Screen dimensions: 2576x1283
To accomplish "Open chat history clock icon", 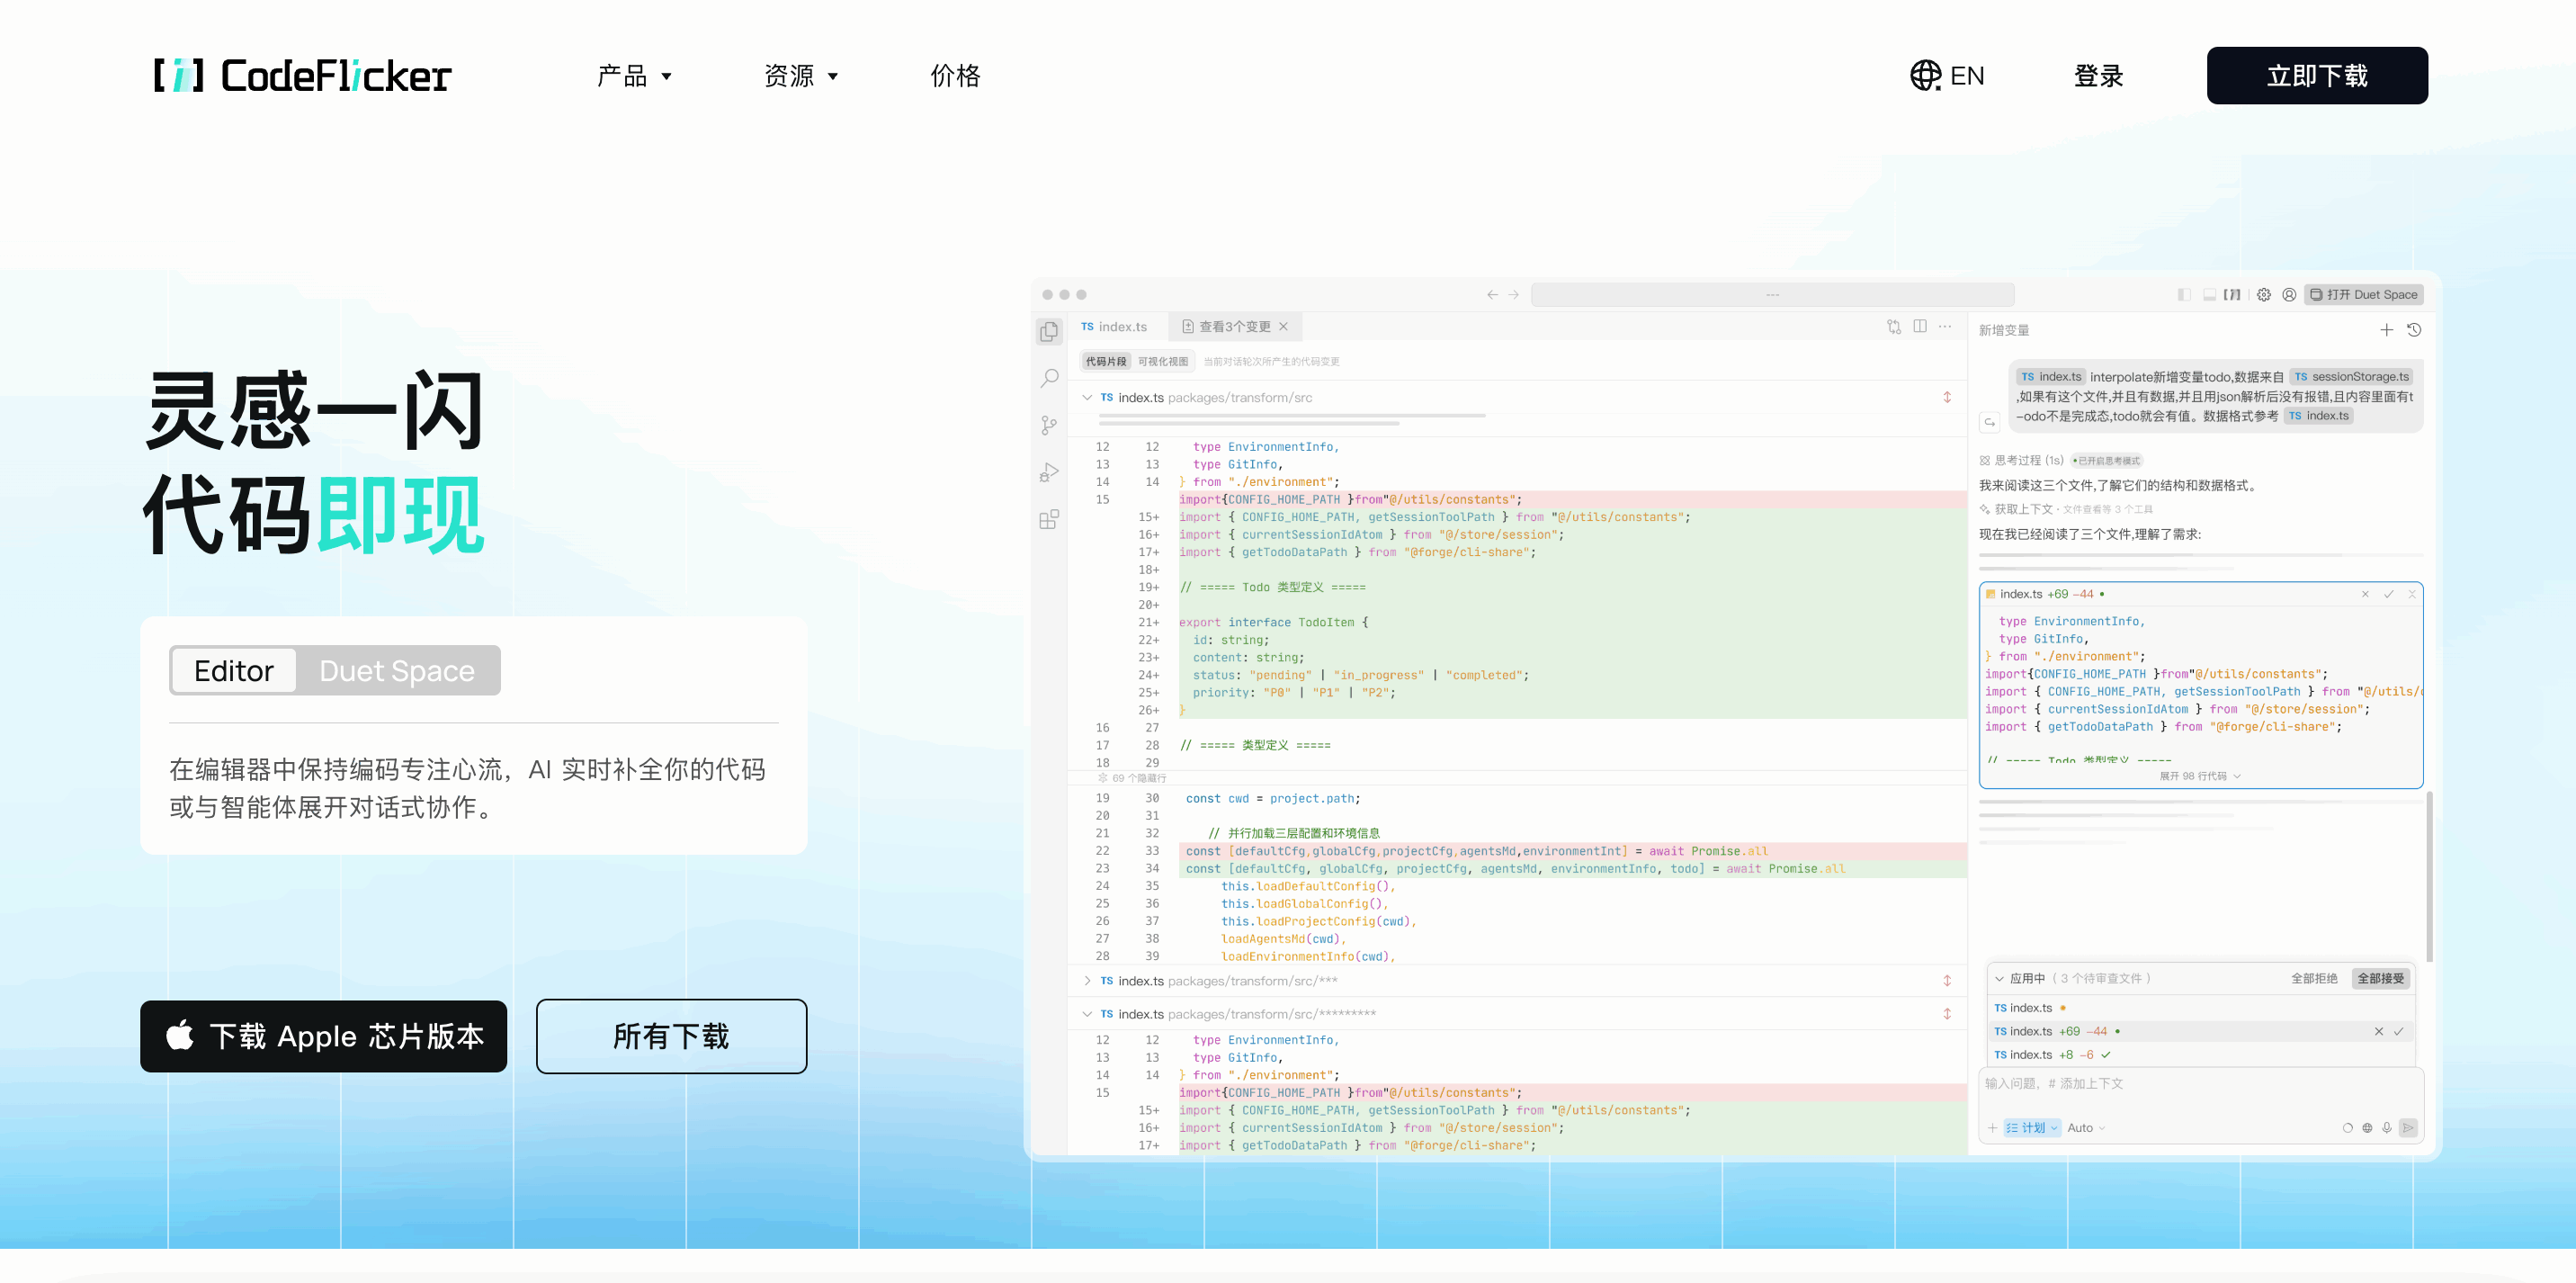I will click(x=2414, y=330).
